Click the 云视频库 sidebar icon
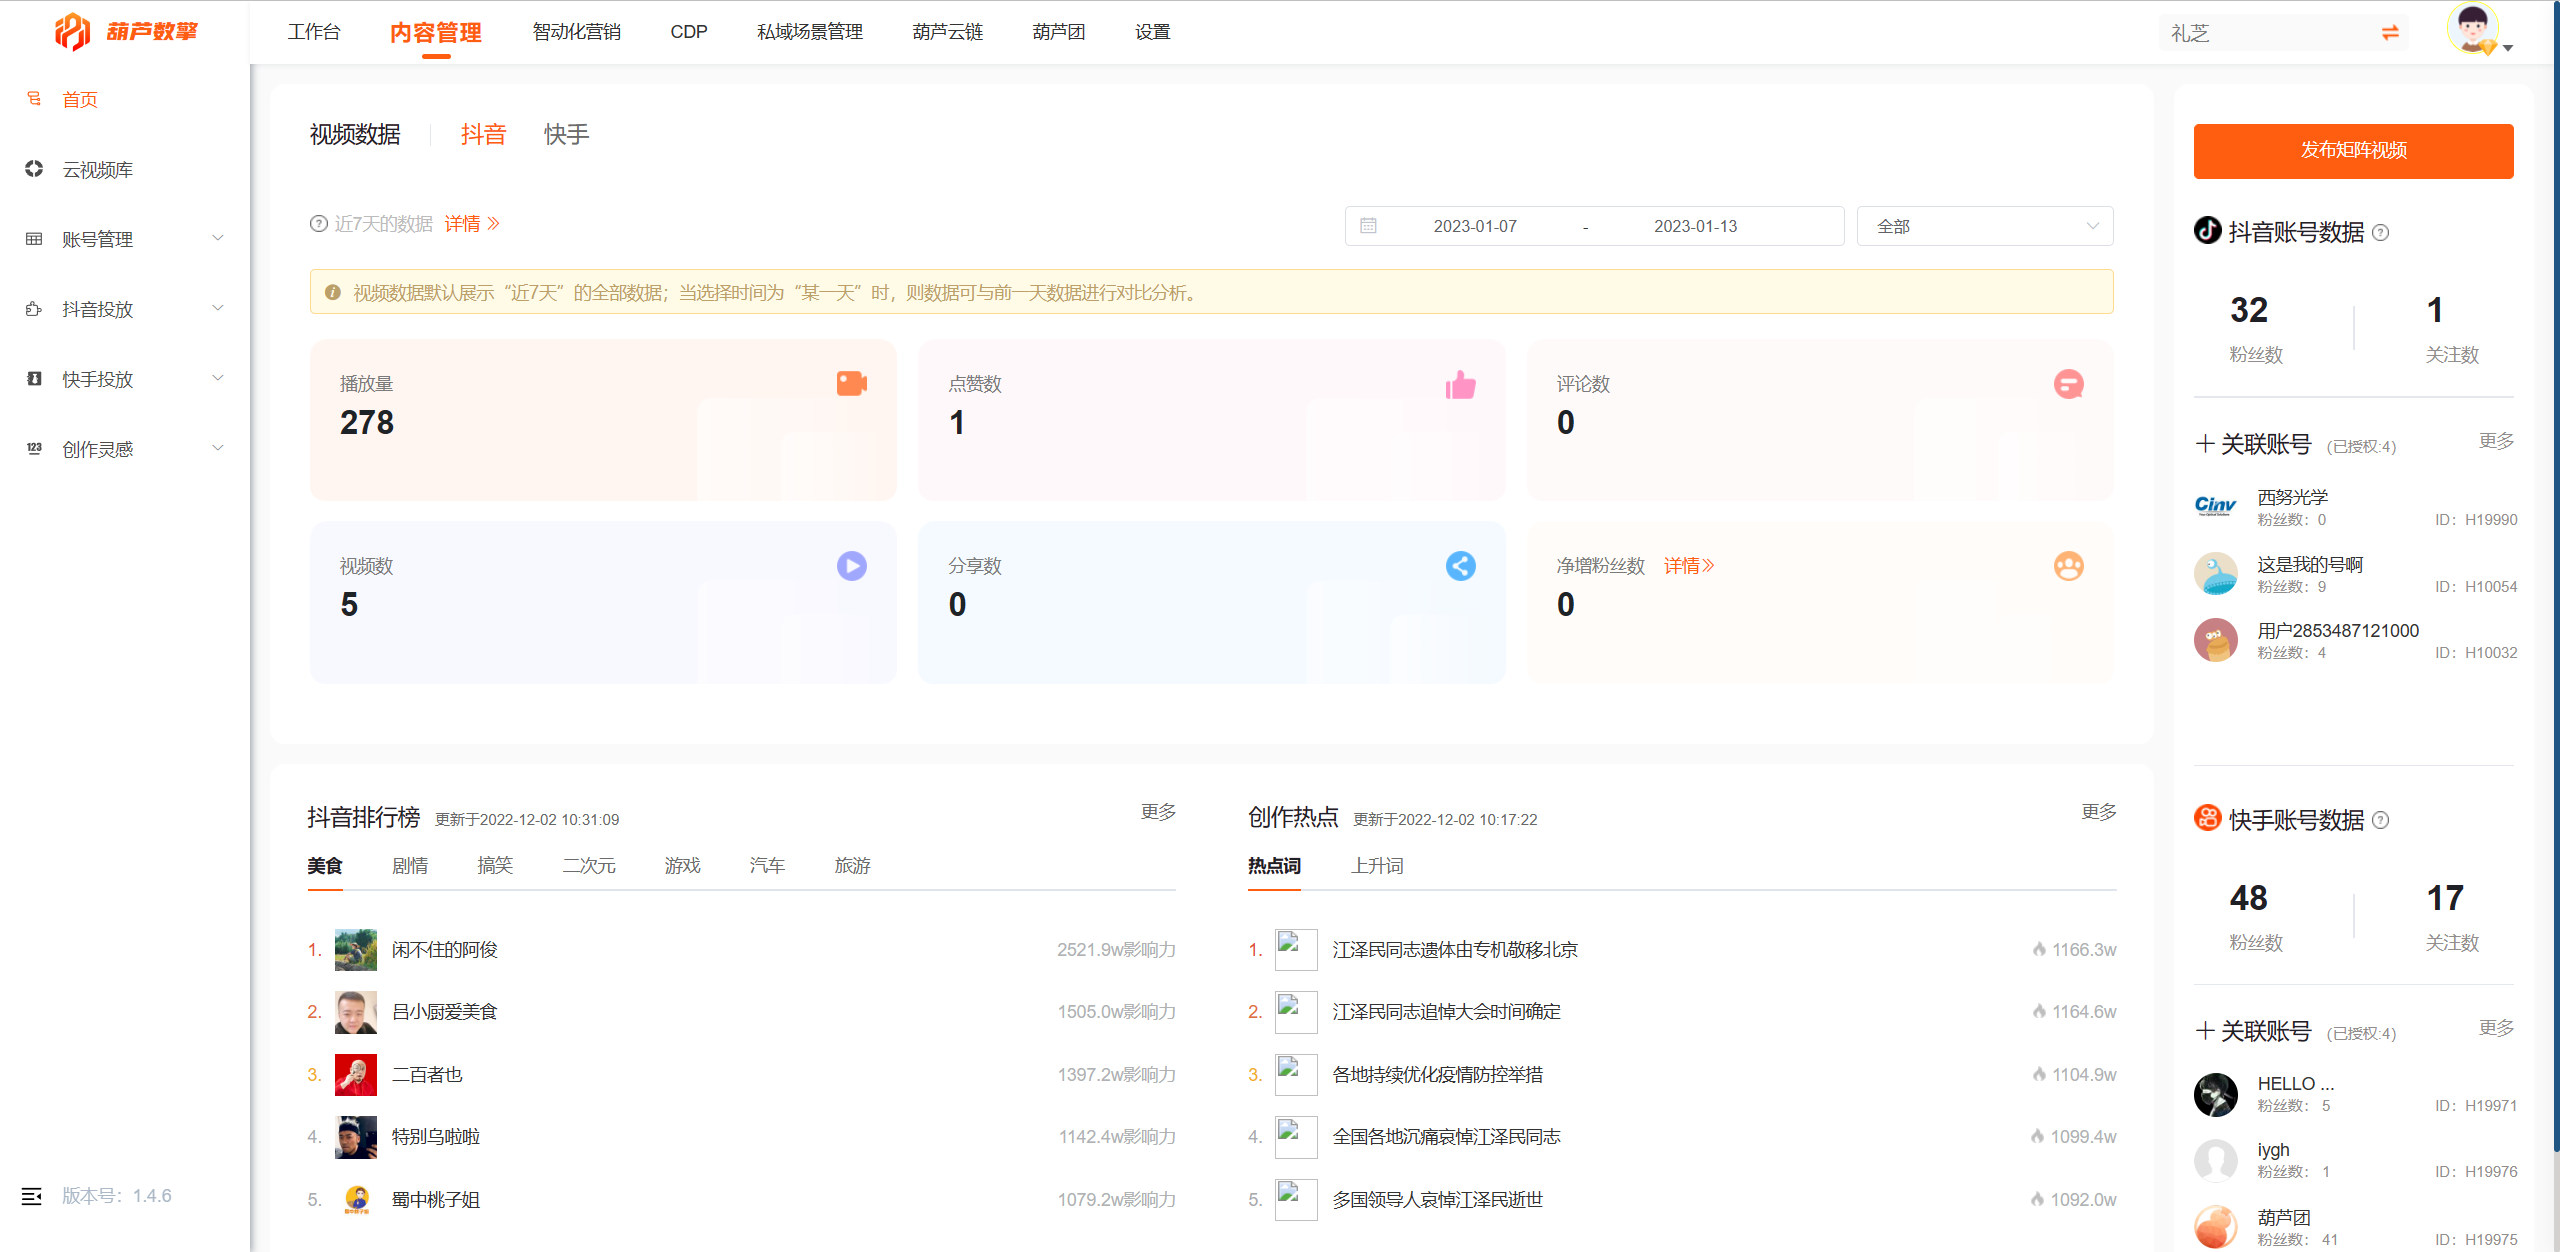Image resolution: width=2560 pixels, height=1252 pixels. 34,169
